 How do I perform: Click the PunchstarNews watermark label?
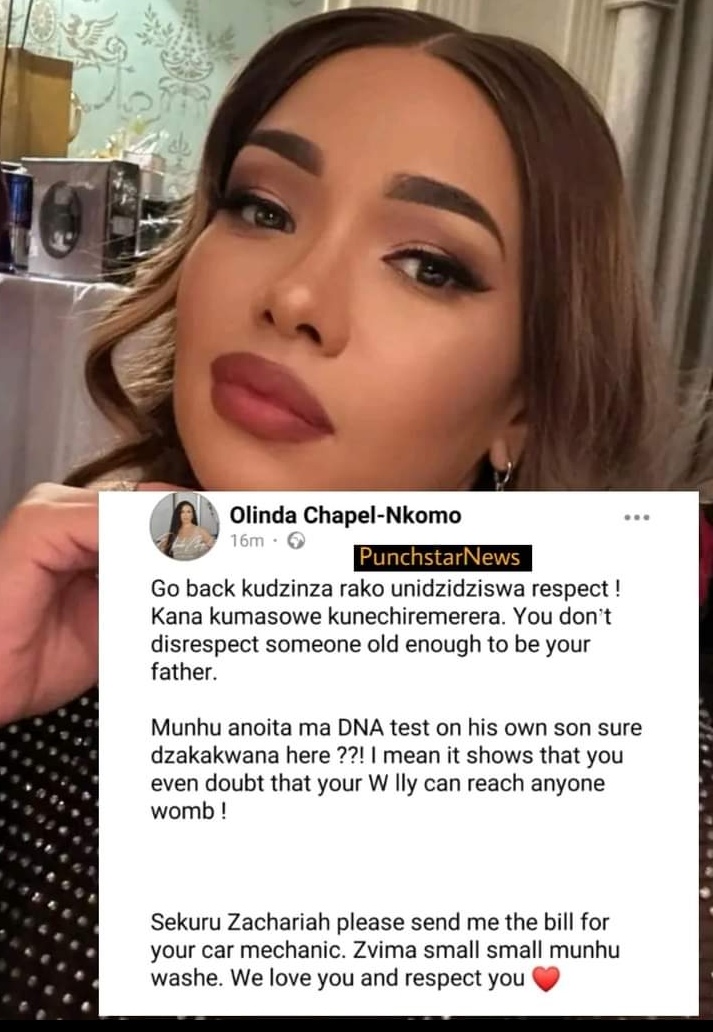442,557
